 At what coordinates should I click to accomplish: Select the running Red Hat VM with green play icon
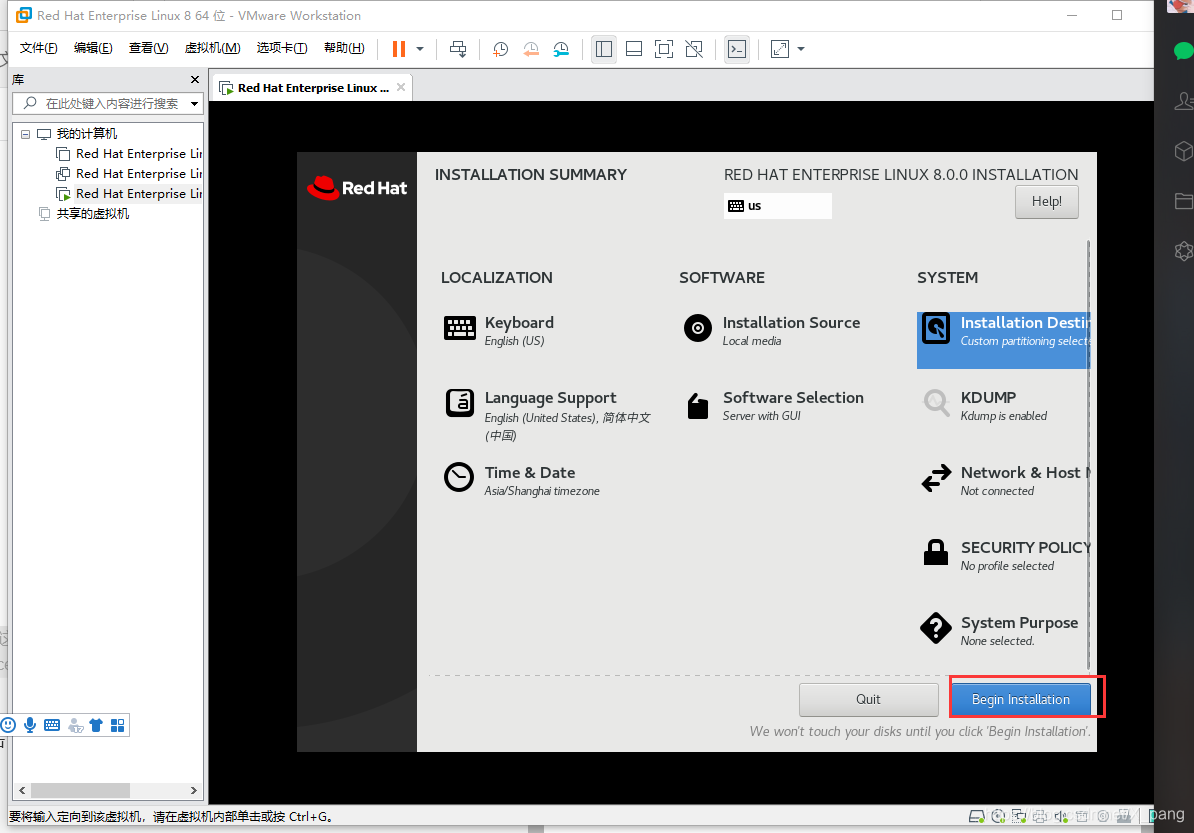coord(129,193)
